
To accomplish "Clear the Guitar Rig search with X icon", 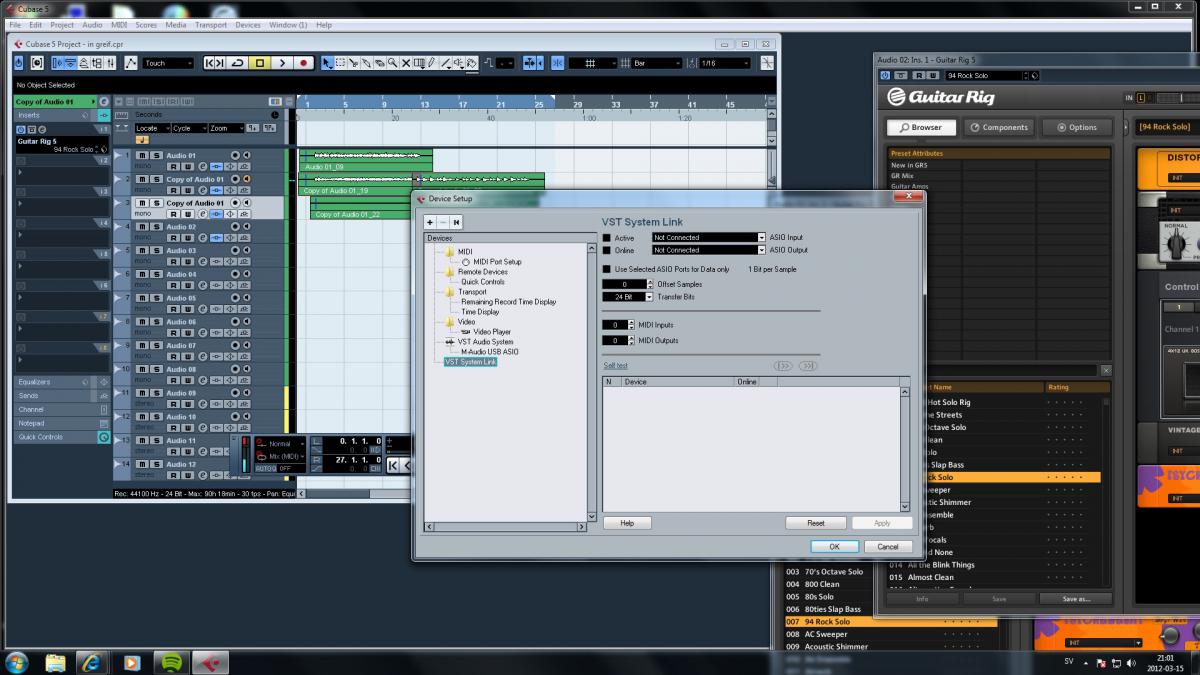I will (x=1105, y=370).
